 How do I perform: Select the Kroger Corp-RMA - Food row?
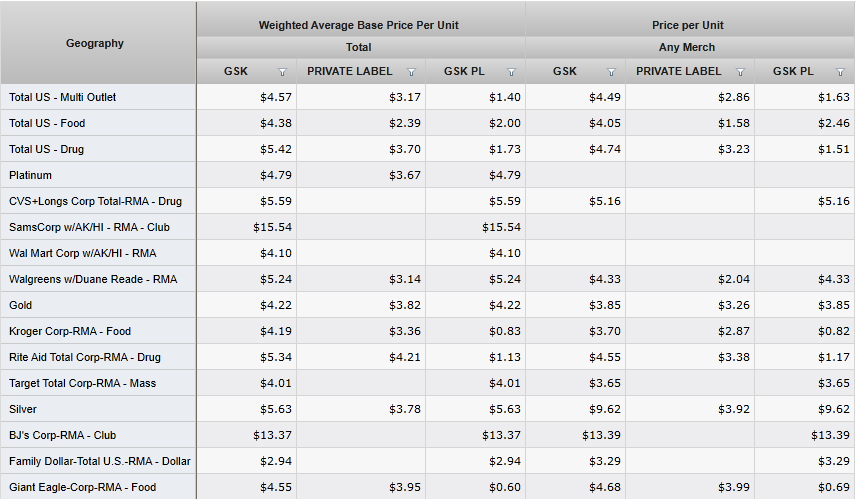point(70,331)
